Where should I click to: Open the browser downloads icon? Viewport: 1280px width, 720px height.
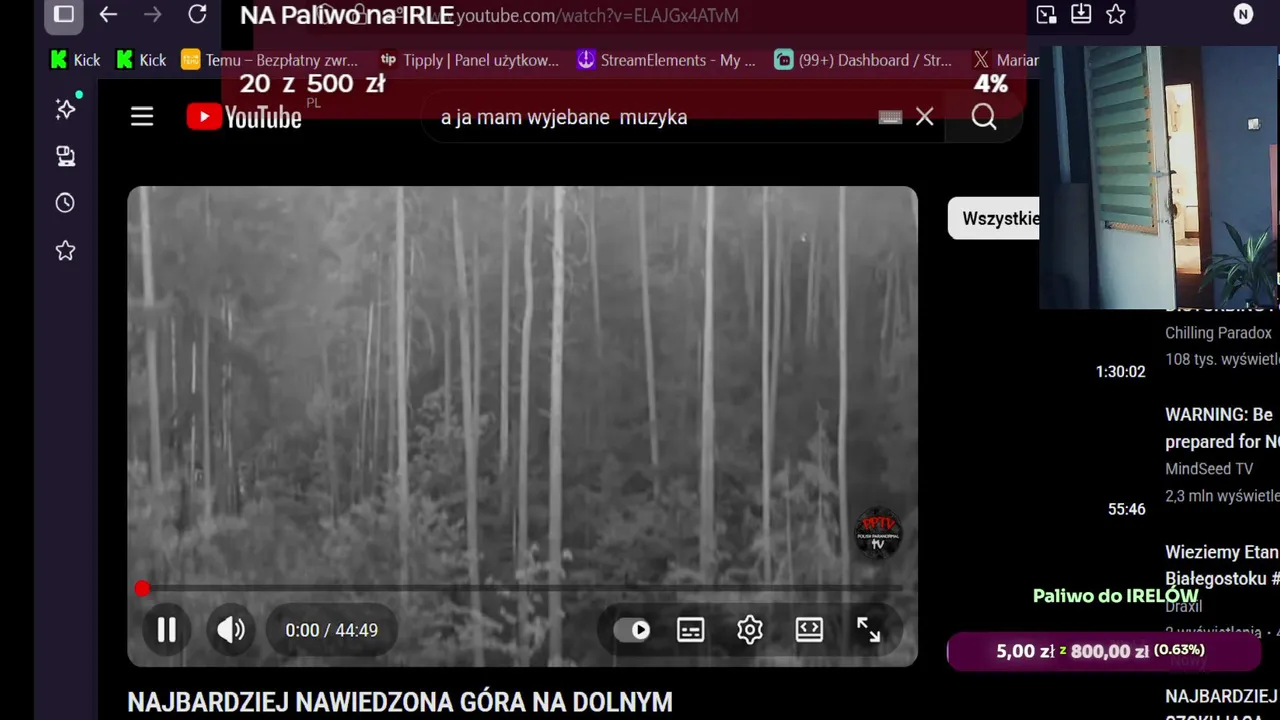pos(1081,15)
